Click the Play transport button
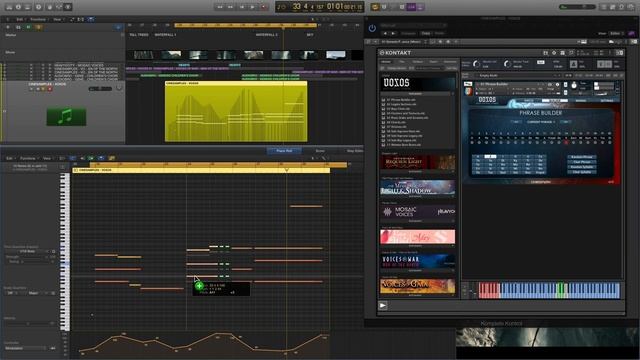The width and height of the screenshot is (640, 360). [x=253, y=7]
